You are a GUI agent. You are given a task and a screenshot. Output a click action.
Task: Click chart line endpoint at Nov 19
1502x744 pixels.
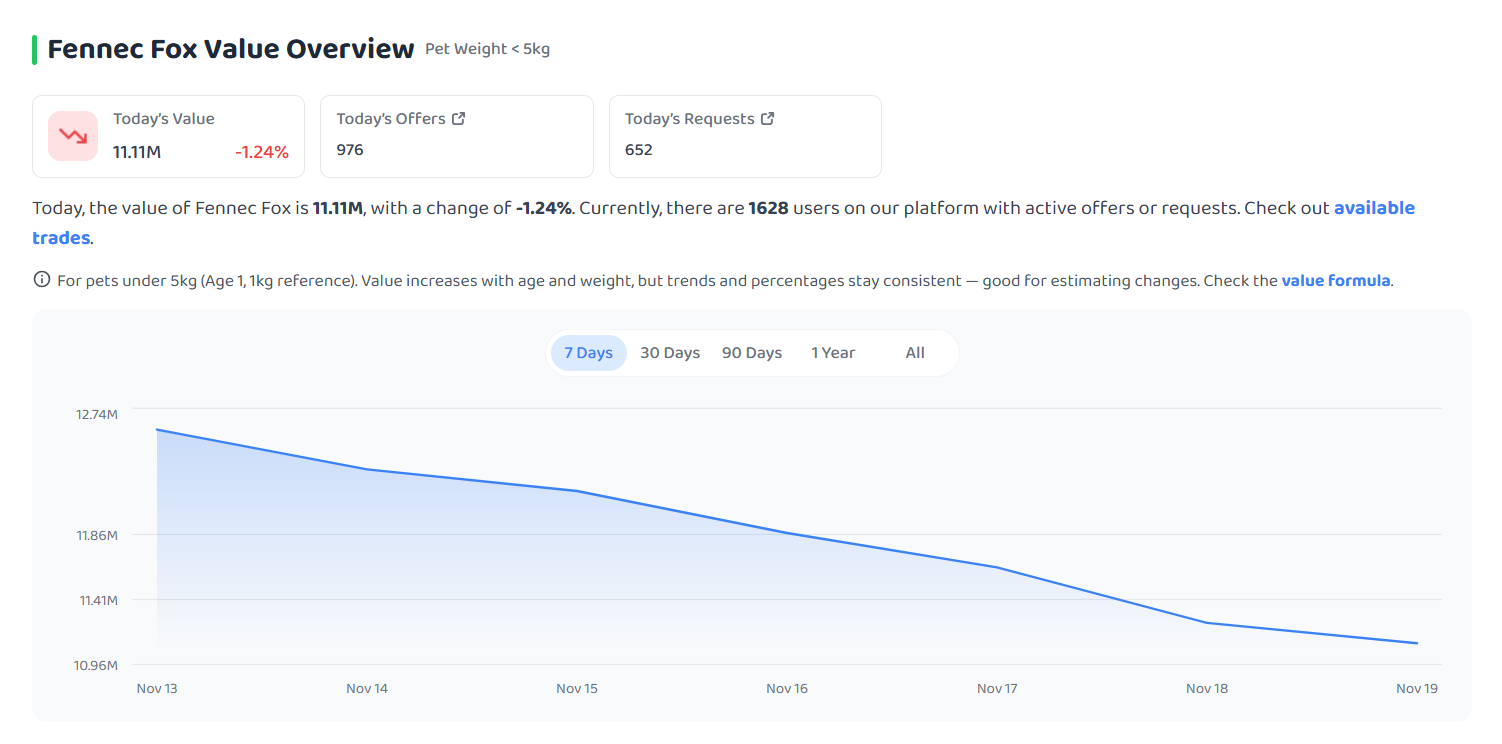(x=1417, y=643)
